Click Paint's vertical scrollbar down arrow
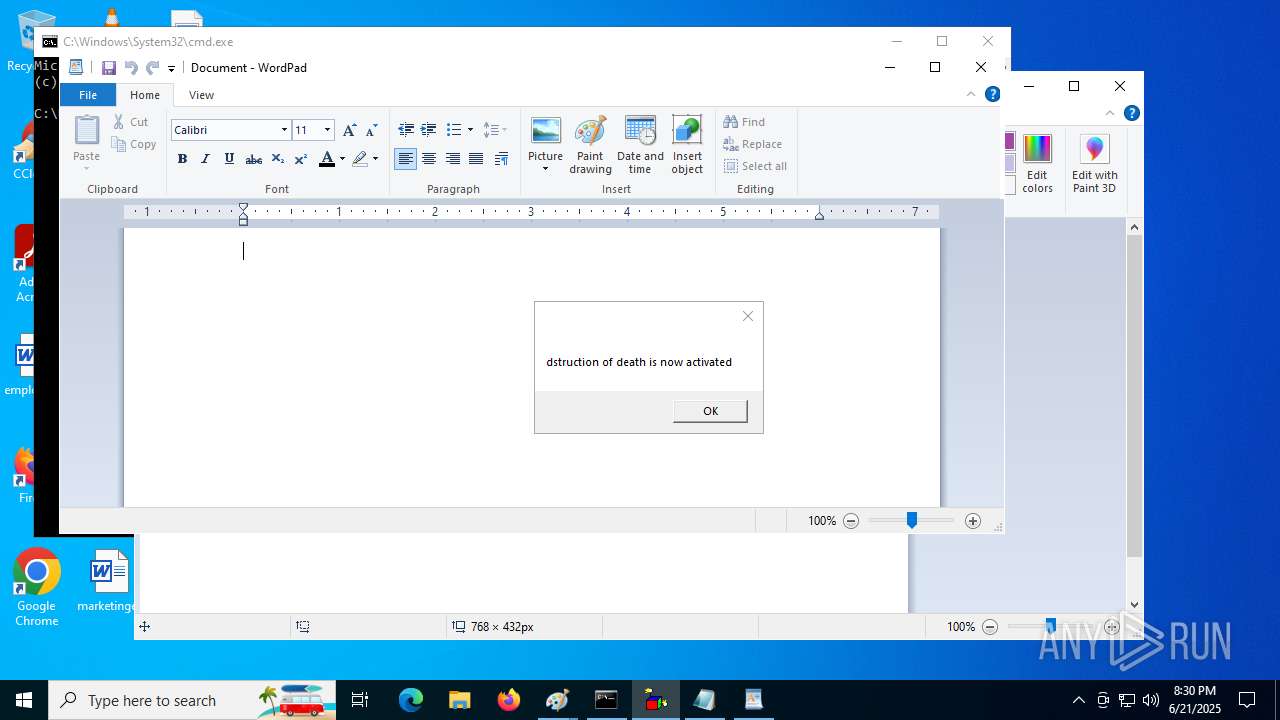 tap(1134, 604)
